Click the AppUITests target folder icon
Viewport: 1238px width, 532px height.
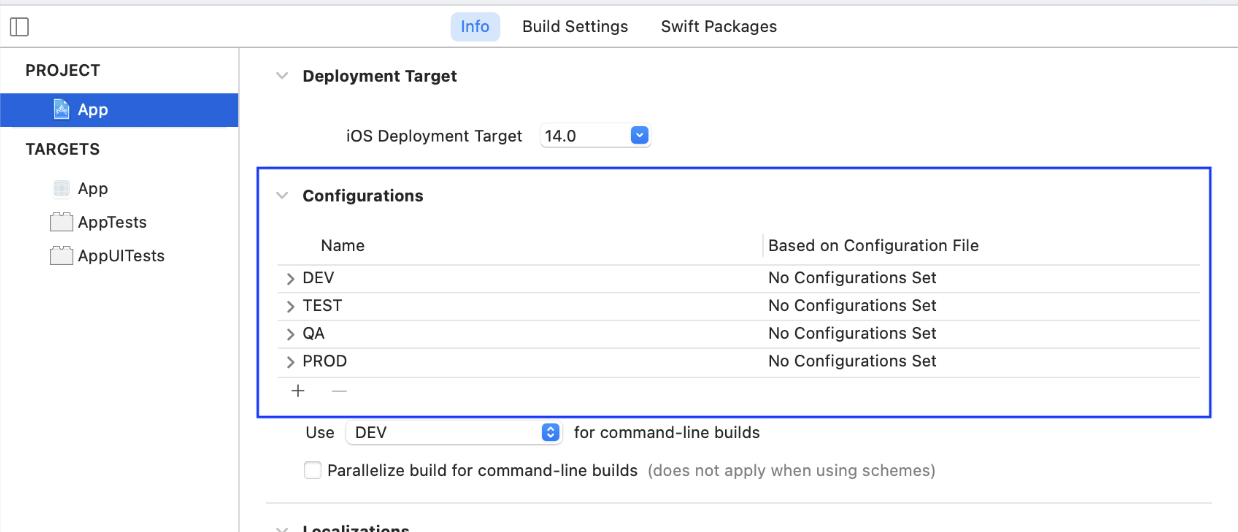click(62, 256)
